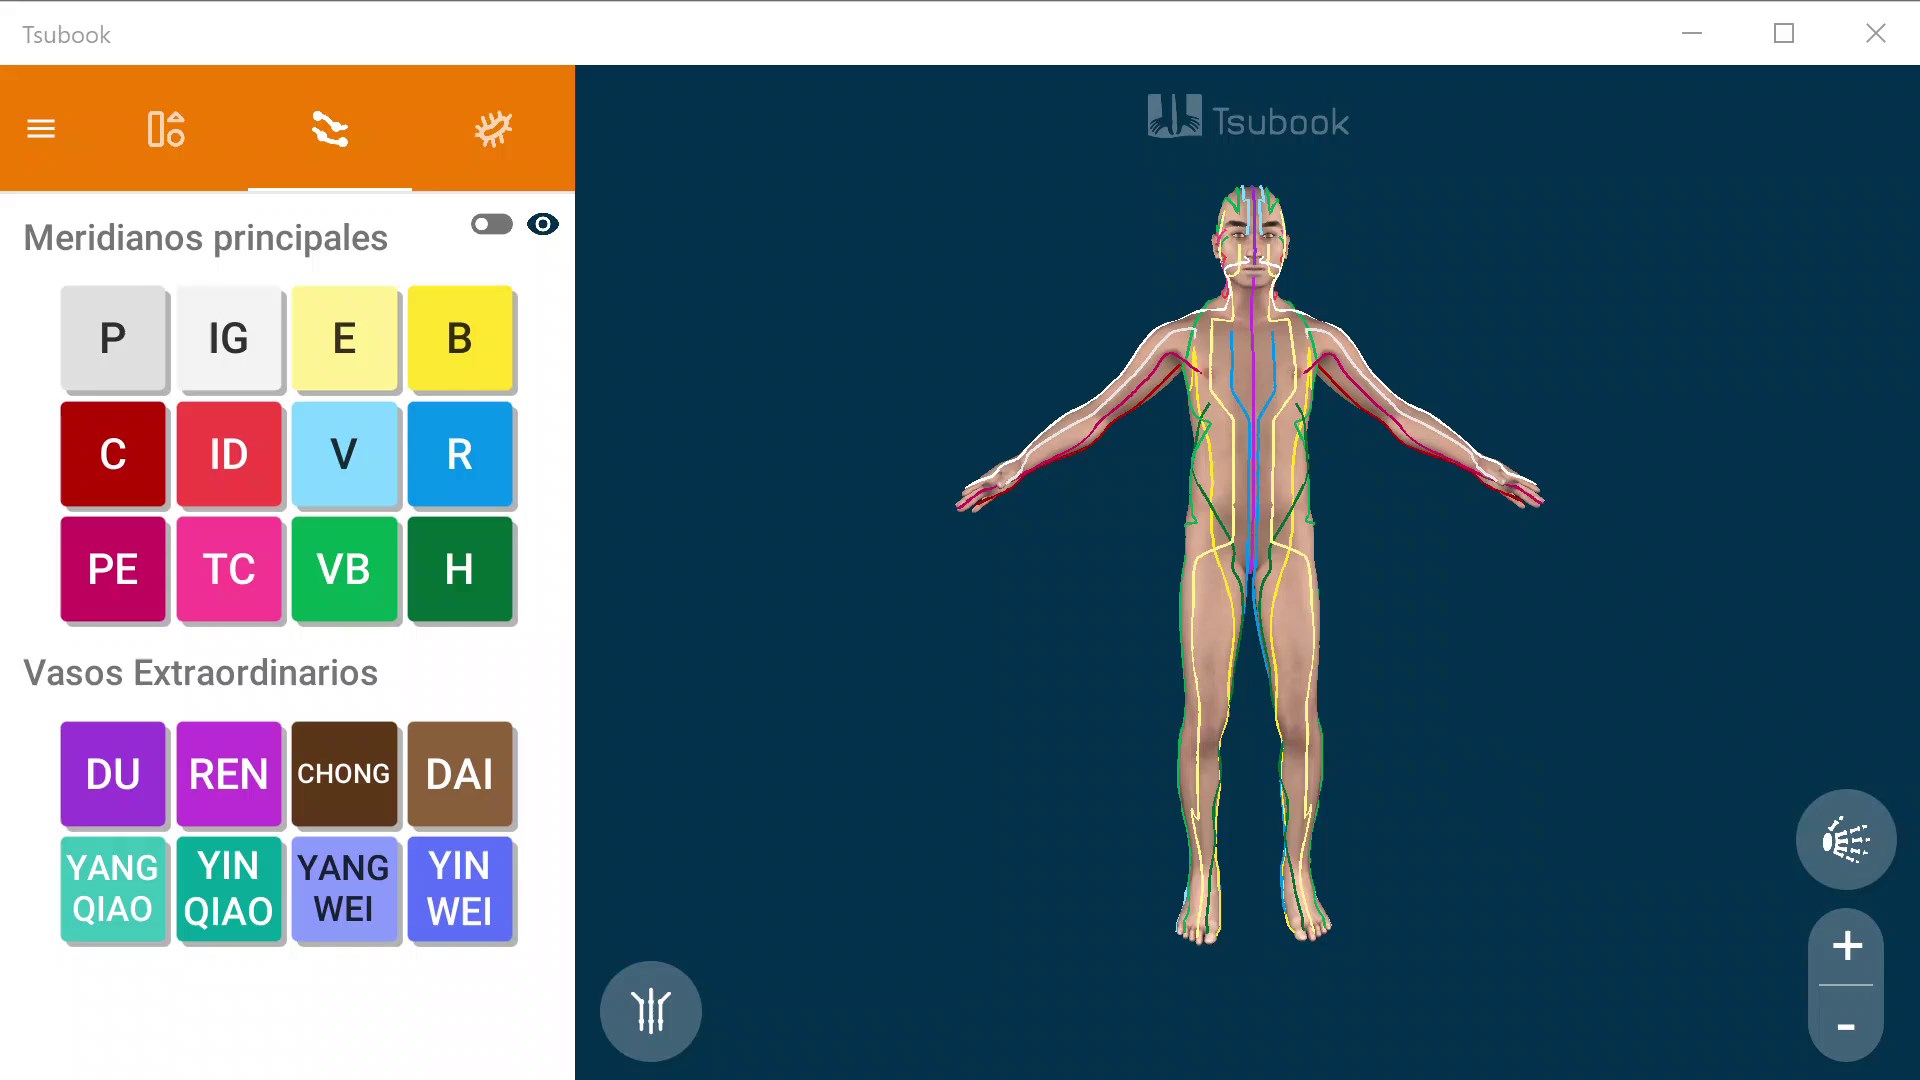This screenshot has width=1920, height=1080.
Task: Choose the YANG QIAO vessel
Action: pyautogui.click(x=113, y=889)
